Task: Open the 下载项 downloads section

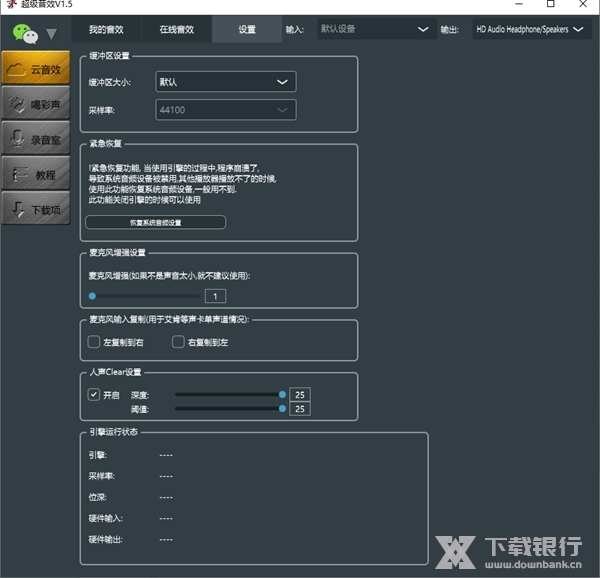Action: click(x=36, y=209)
